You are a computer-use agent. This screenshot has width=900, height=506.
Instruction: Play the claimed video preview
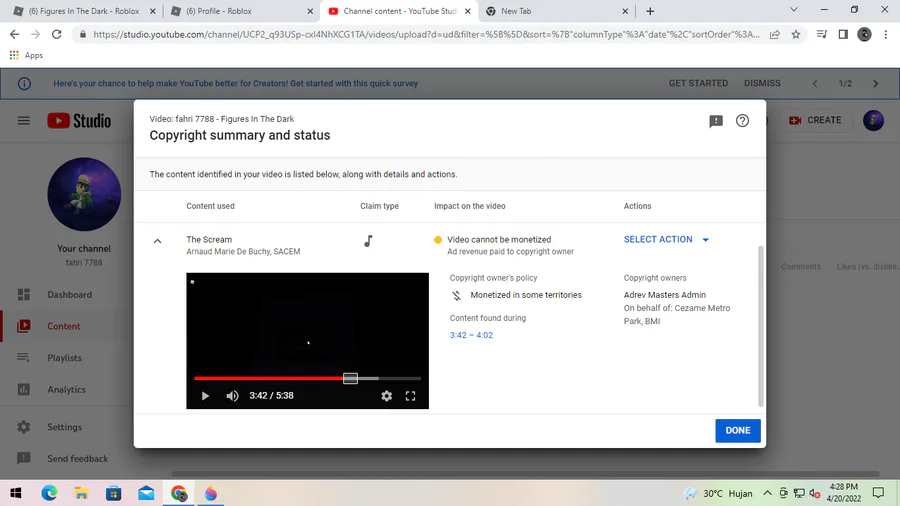205,396
